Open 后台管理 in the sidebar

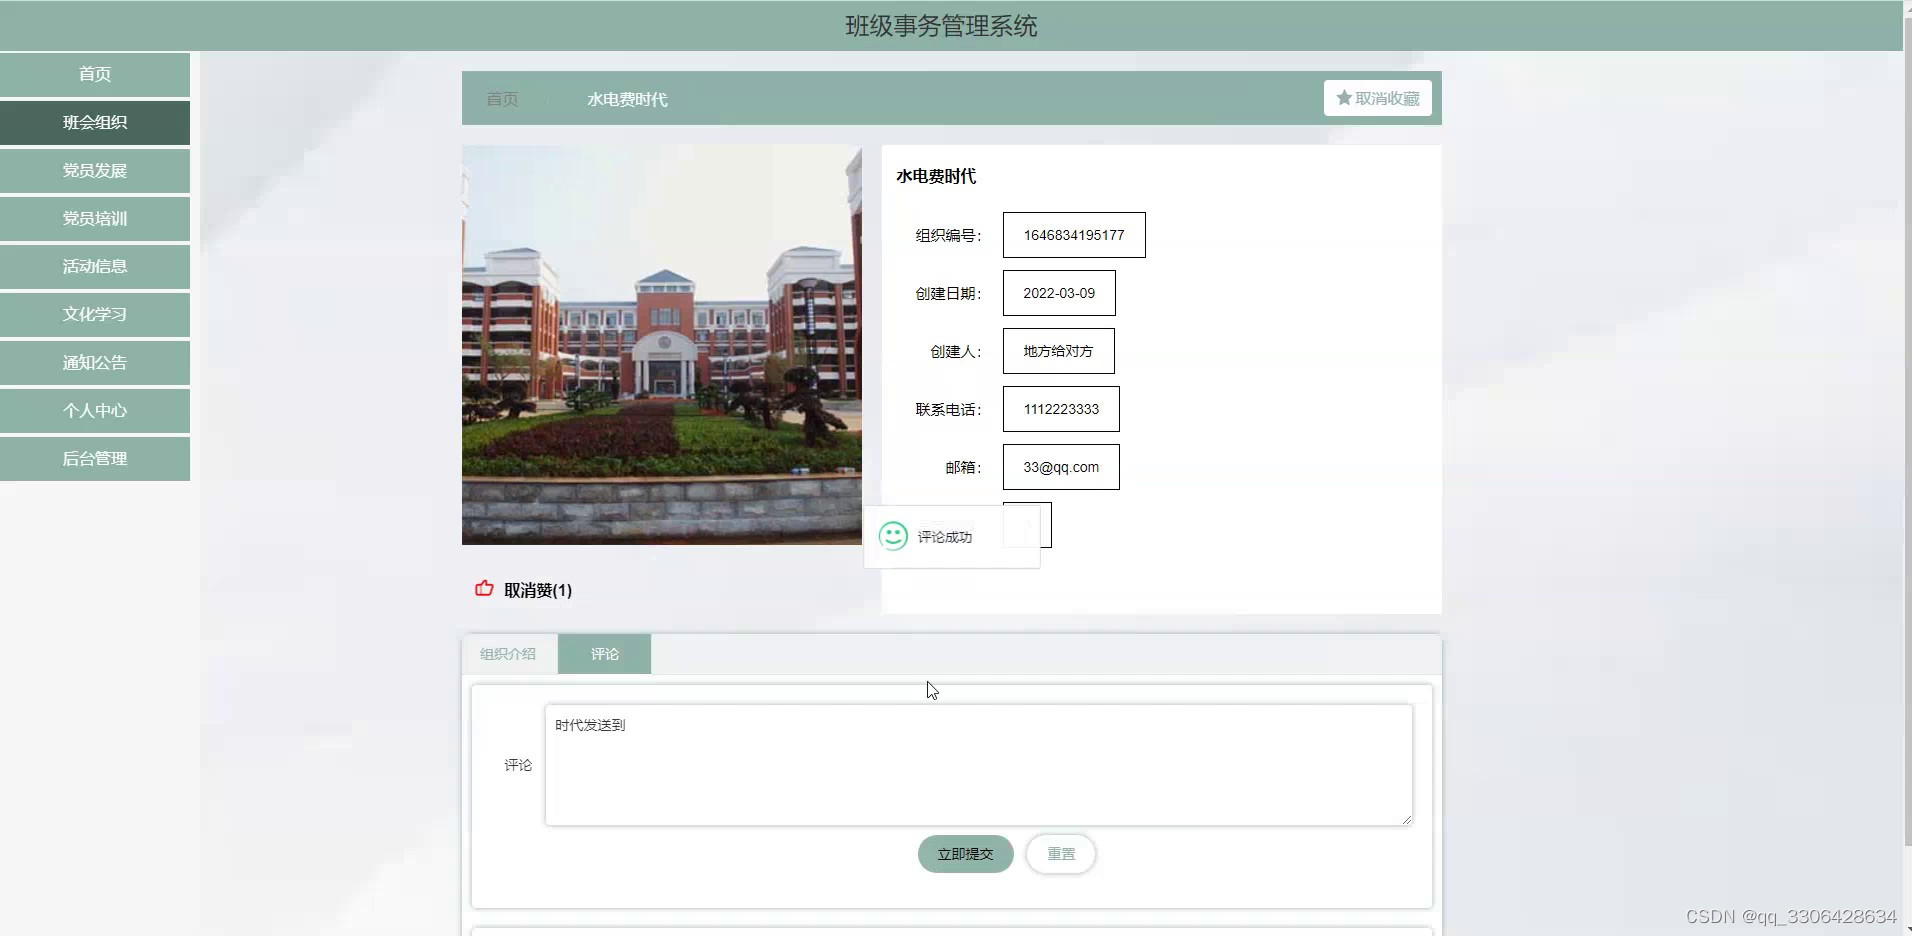pyautogui.click(x=95, y=458)
